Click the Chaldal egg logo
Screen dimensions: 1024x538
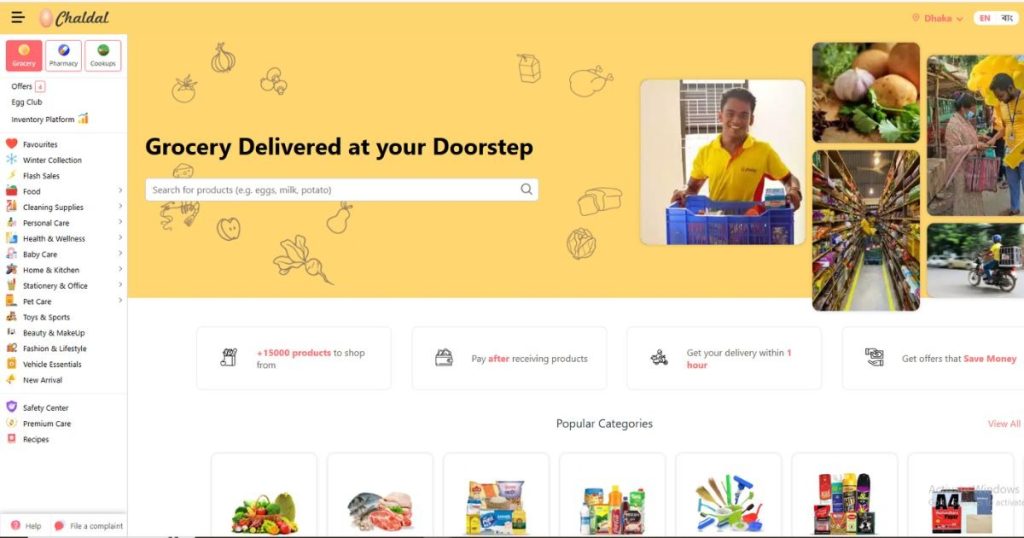(46, 18)
